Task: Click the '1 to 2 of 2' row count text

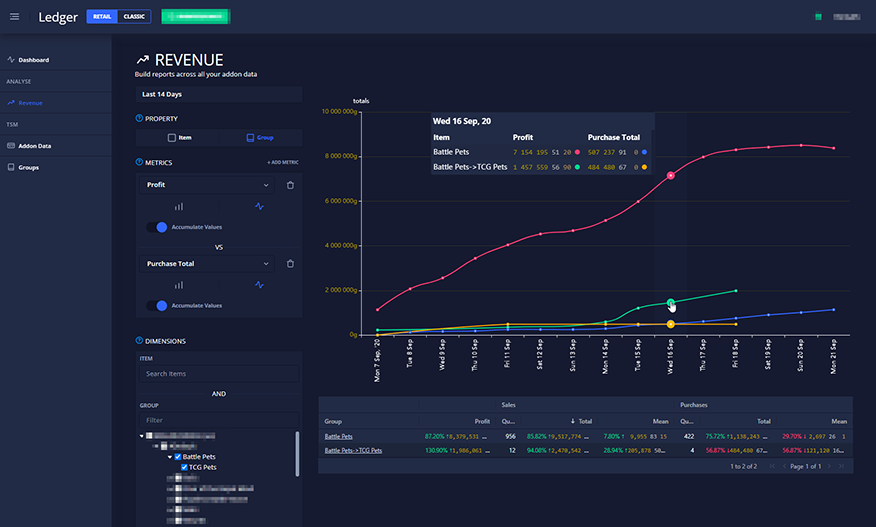Action: 744,466
